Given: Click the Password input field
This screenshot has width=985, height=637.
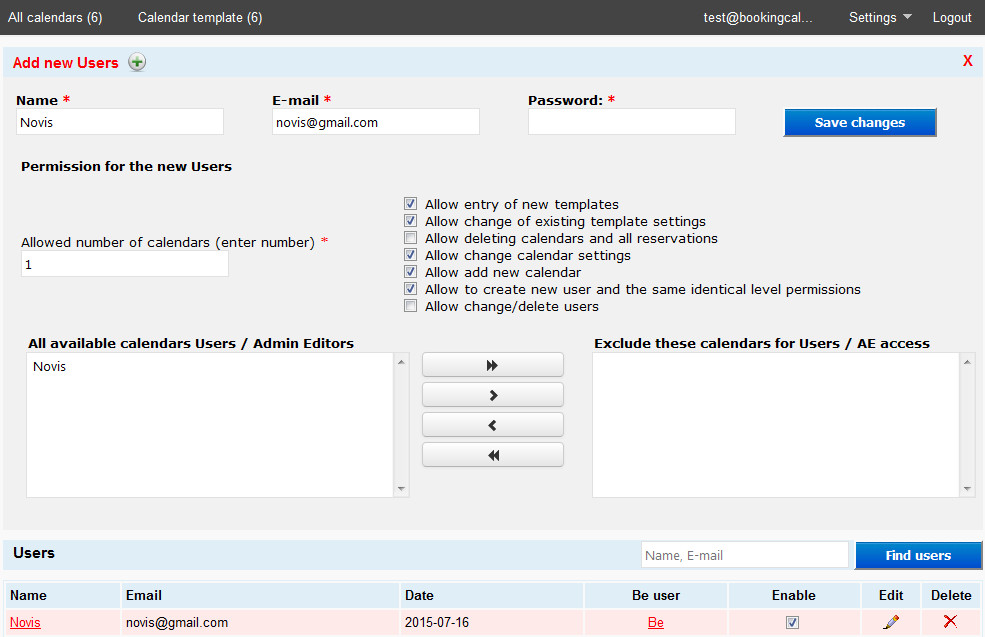Looking at the screenshot, I should [x=631, y=122].
